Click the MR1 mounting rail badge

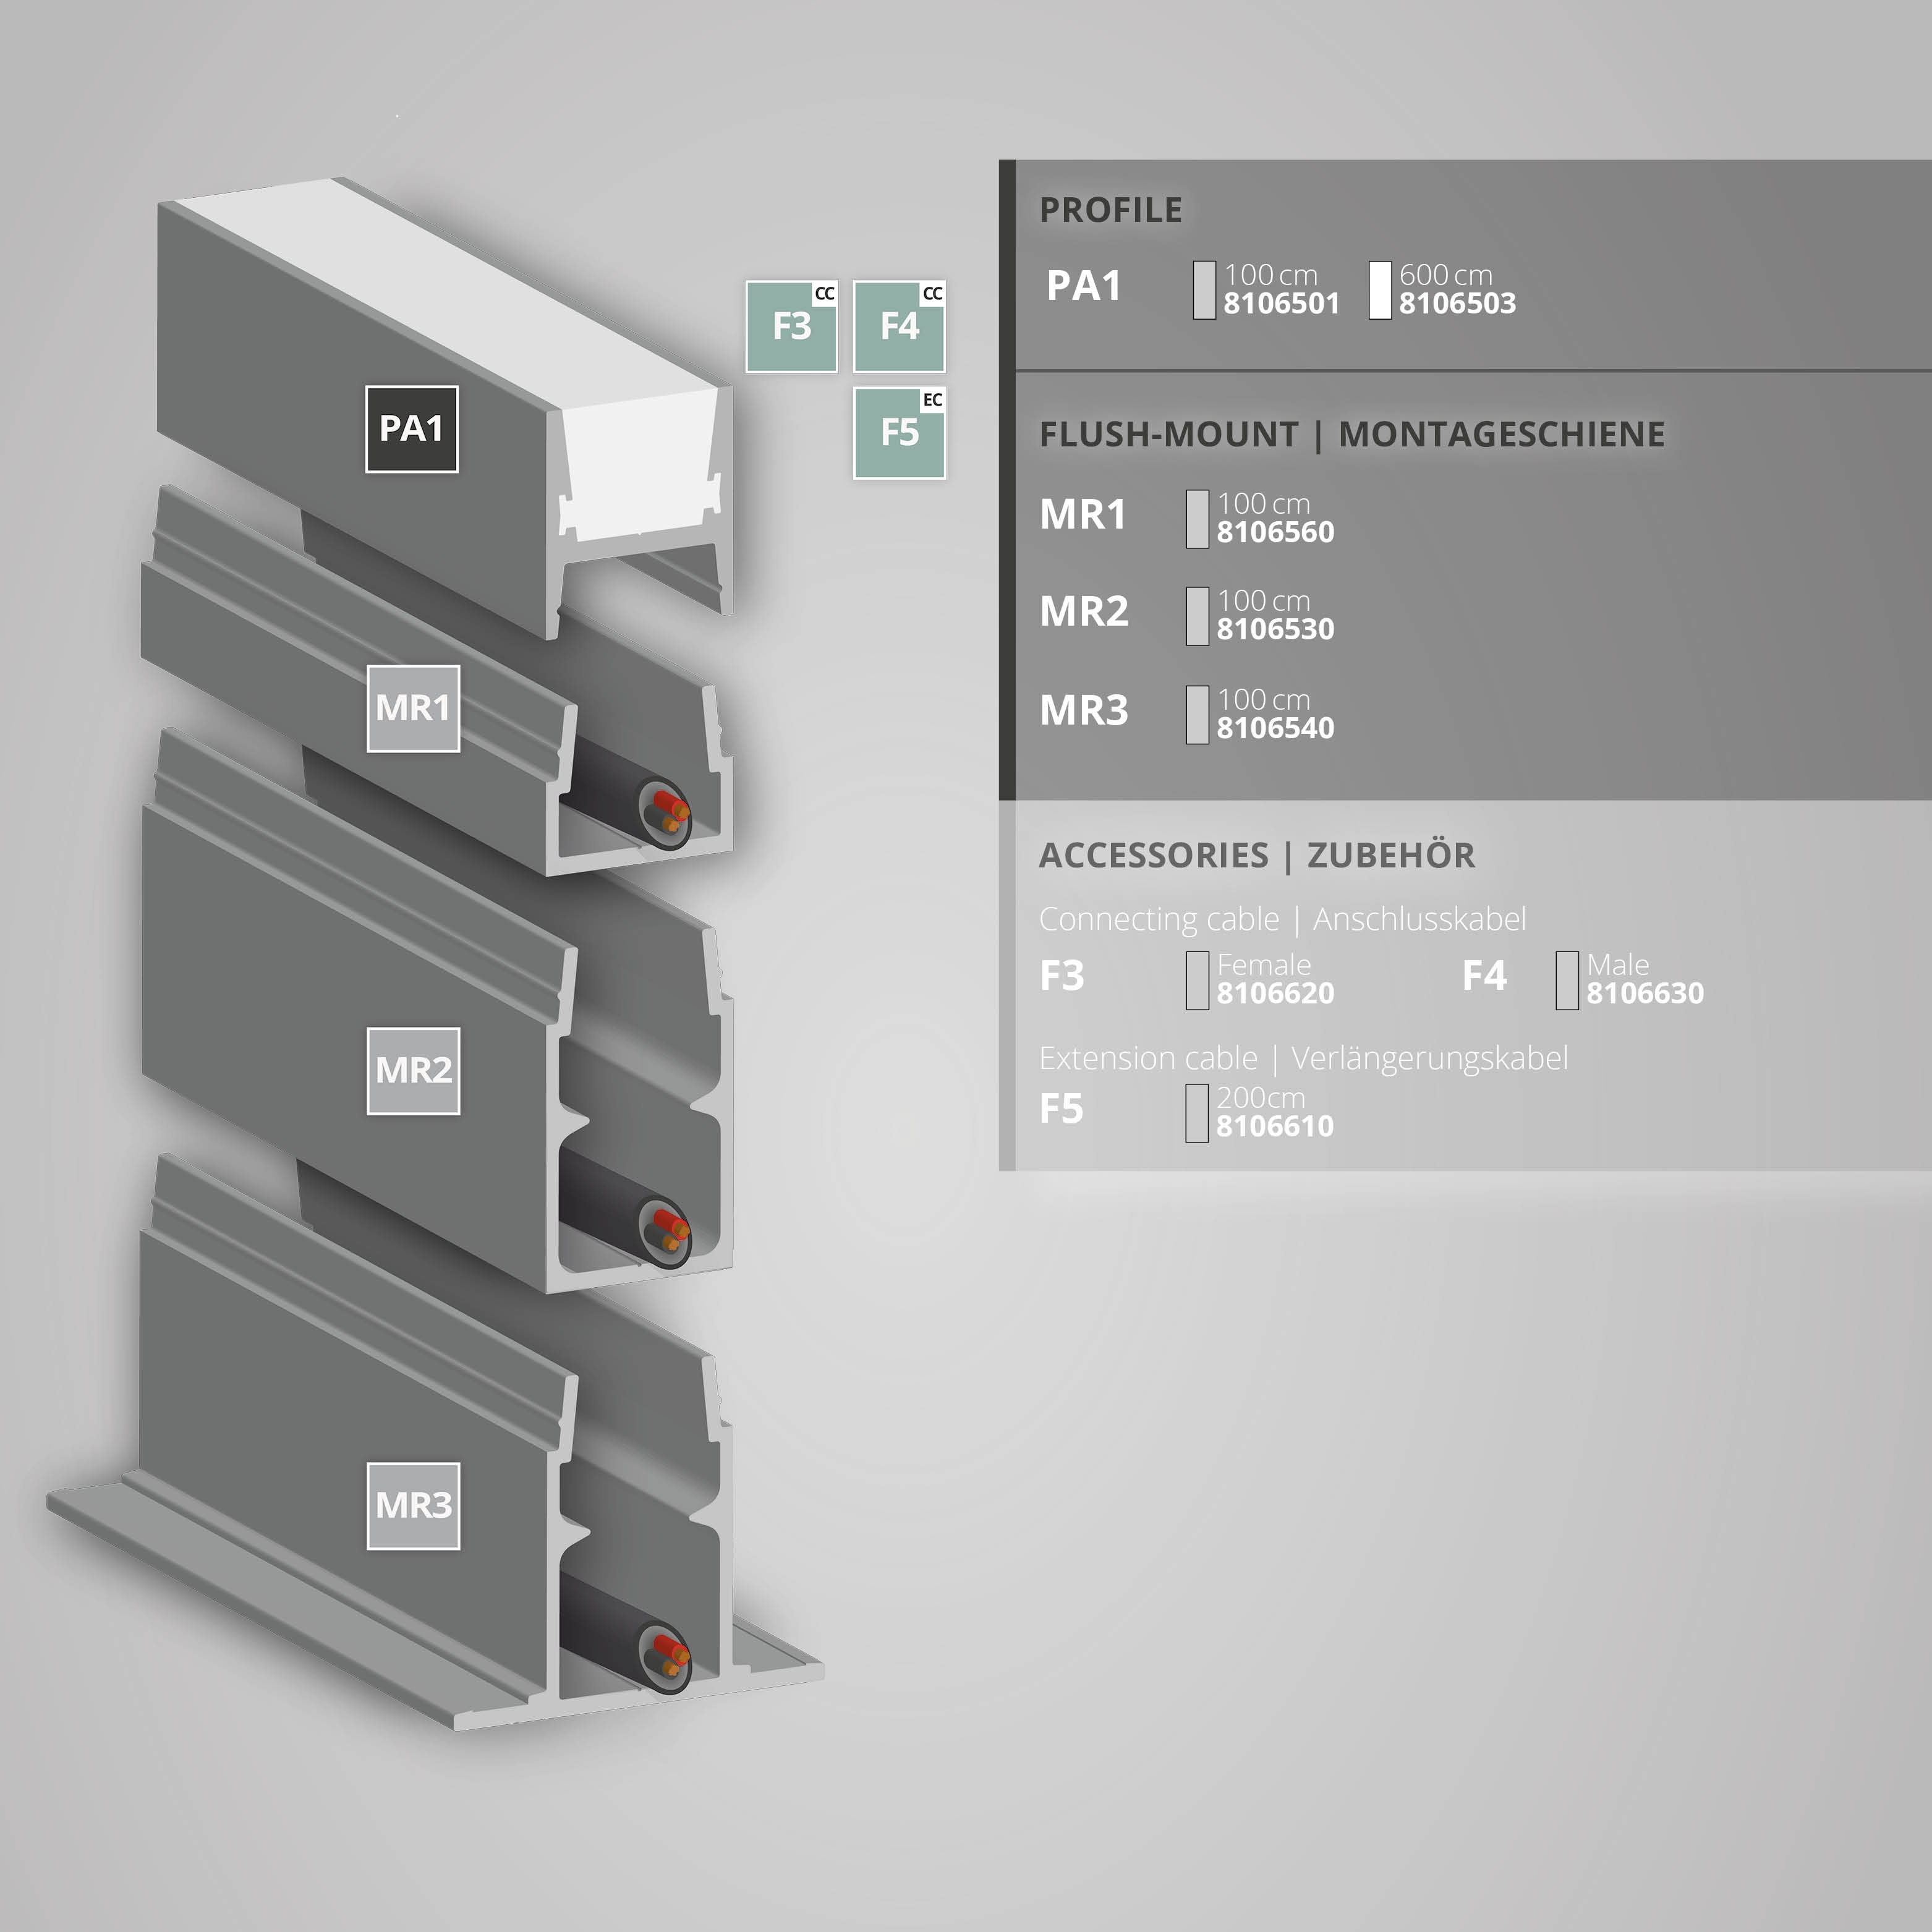tap(413, 708)
